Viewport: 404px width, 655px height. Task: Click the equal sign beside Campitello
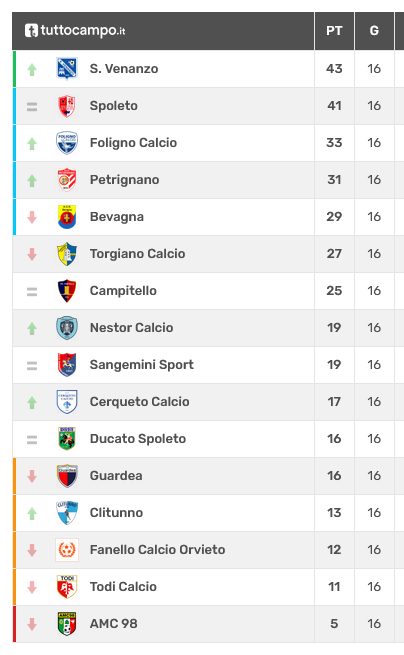(x=32, y=292)
